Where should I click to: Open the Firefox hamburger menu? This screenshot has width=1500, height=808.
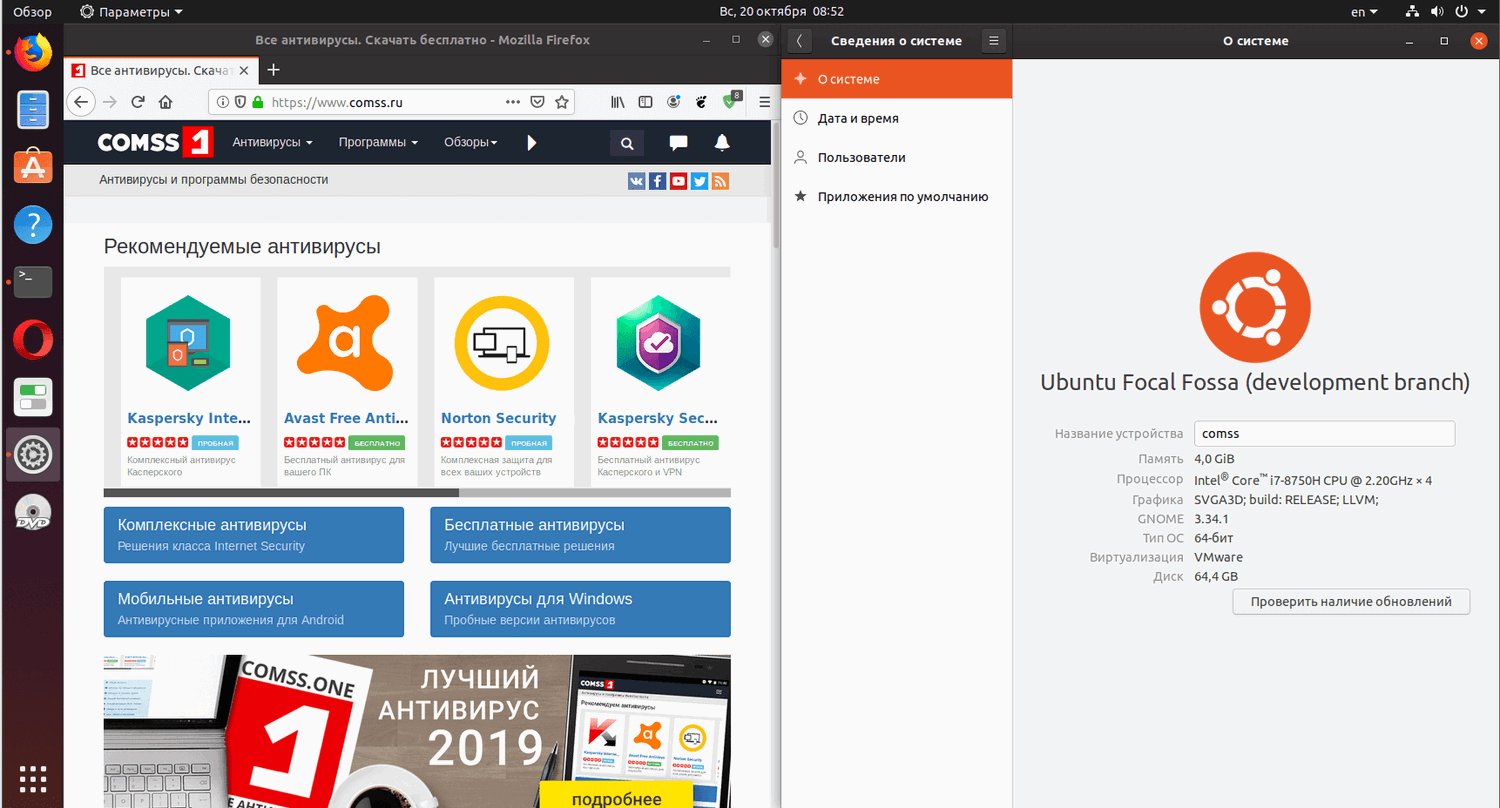(764, 101)
